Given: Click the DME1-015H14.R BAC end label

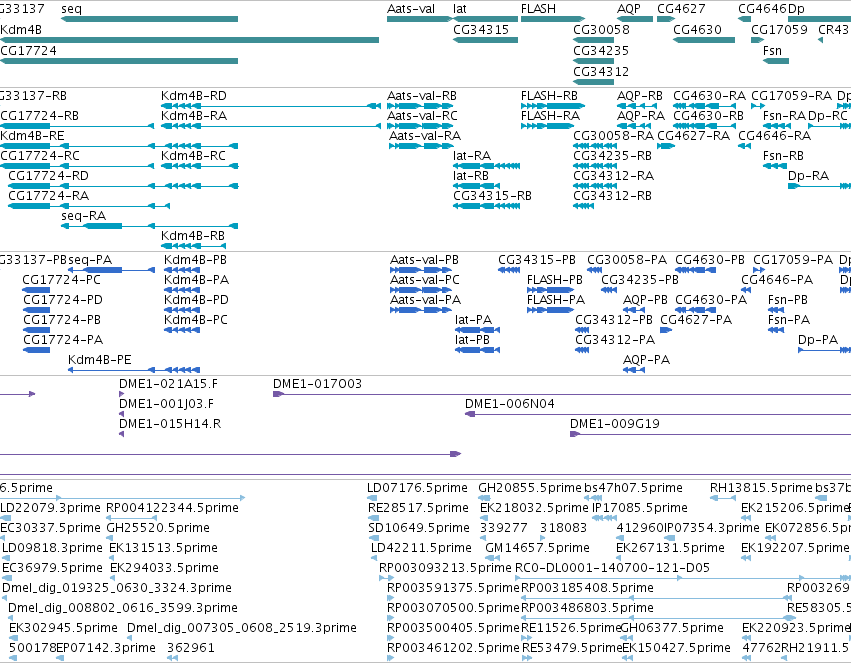Looking at the screenshot, I should click(170, 424).
